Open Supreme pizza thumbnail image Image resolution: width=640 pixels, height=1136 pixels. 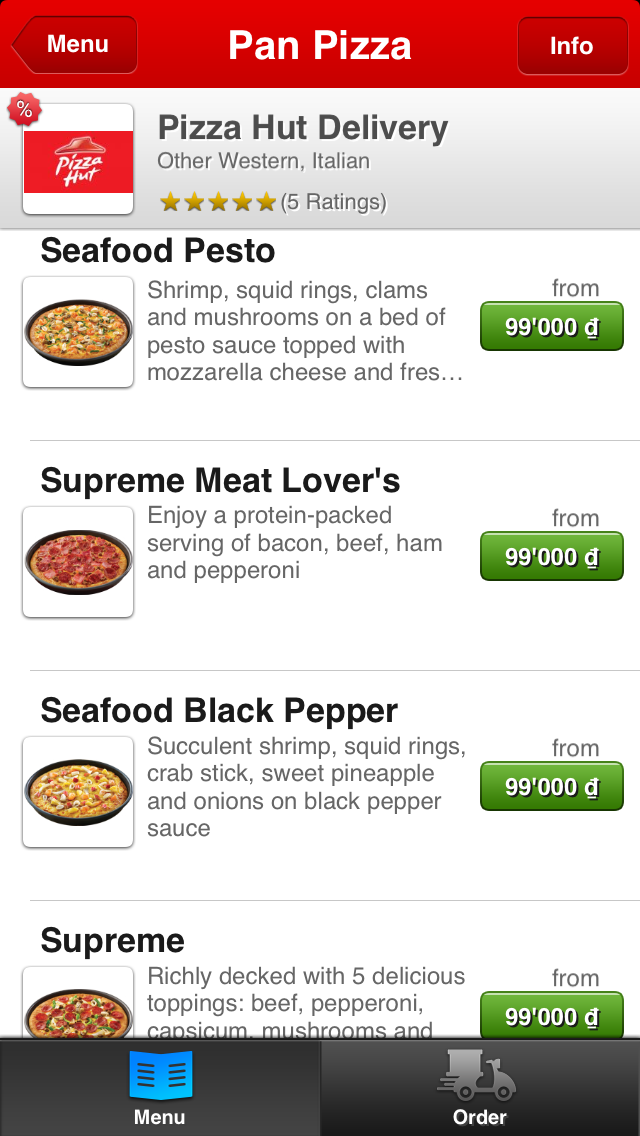point(78,1002)
